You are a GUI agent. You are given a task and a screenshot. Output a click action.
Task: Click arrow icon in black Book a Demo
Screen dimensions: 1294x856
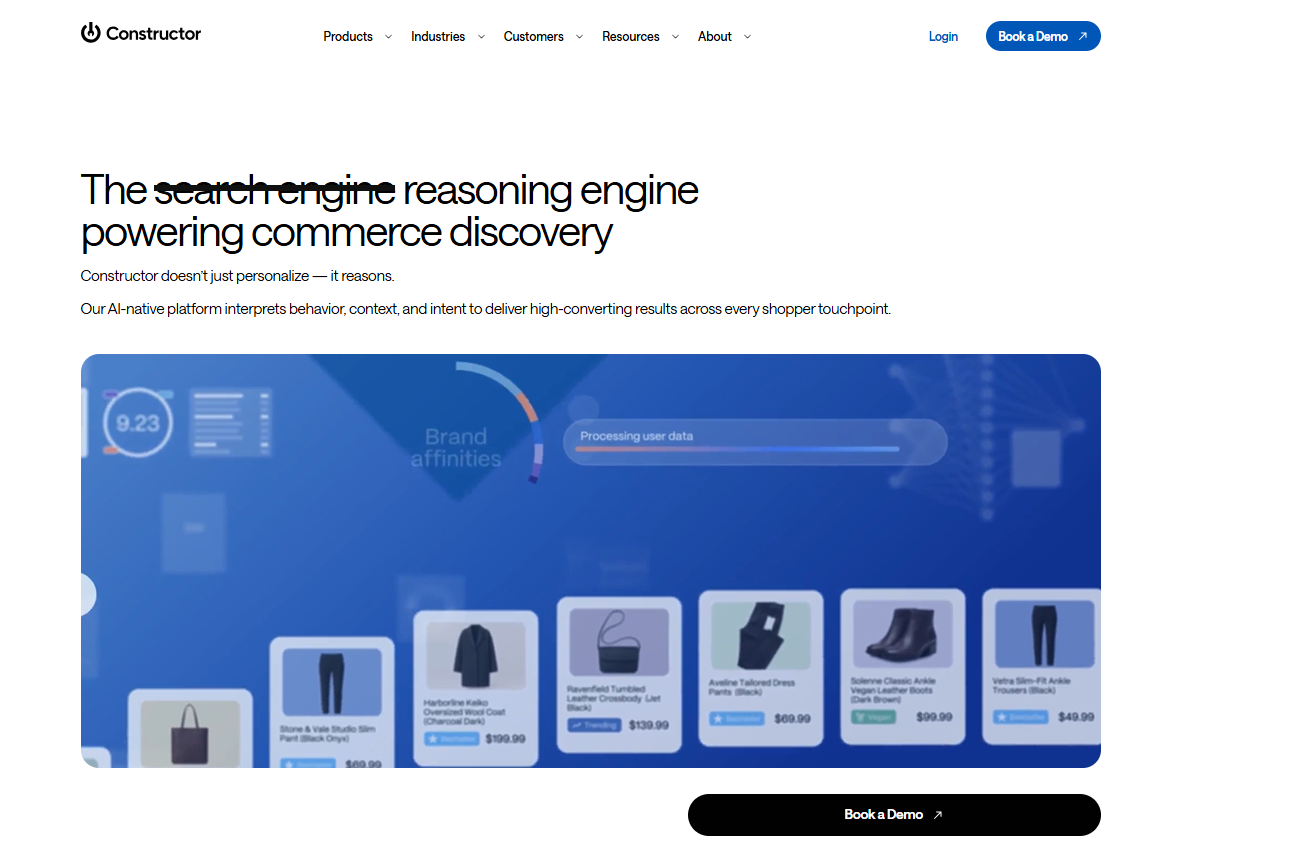click(937, 815)
